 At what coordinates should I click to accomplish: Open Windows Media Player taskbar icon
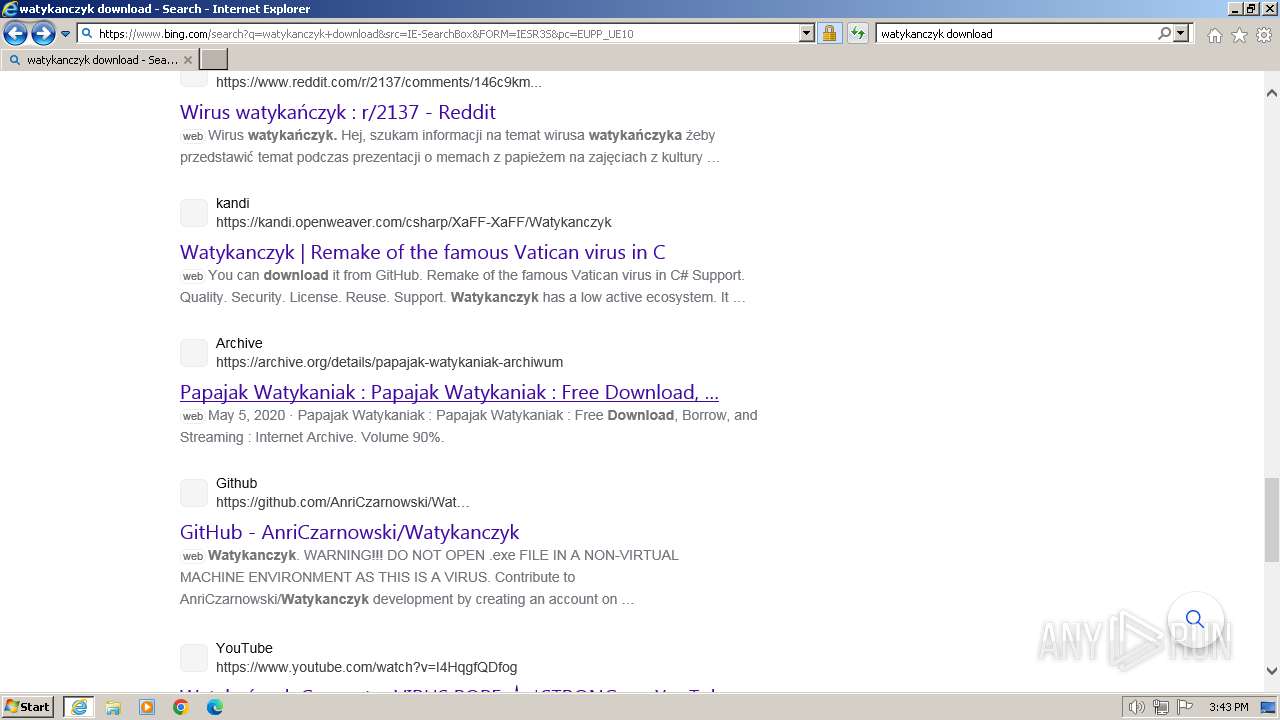point(147,707)
